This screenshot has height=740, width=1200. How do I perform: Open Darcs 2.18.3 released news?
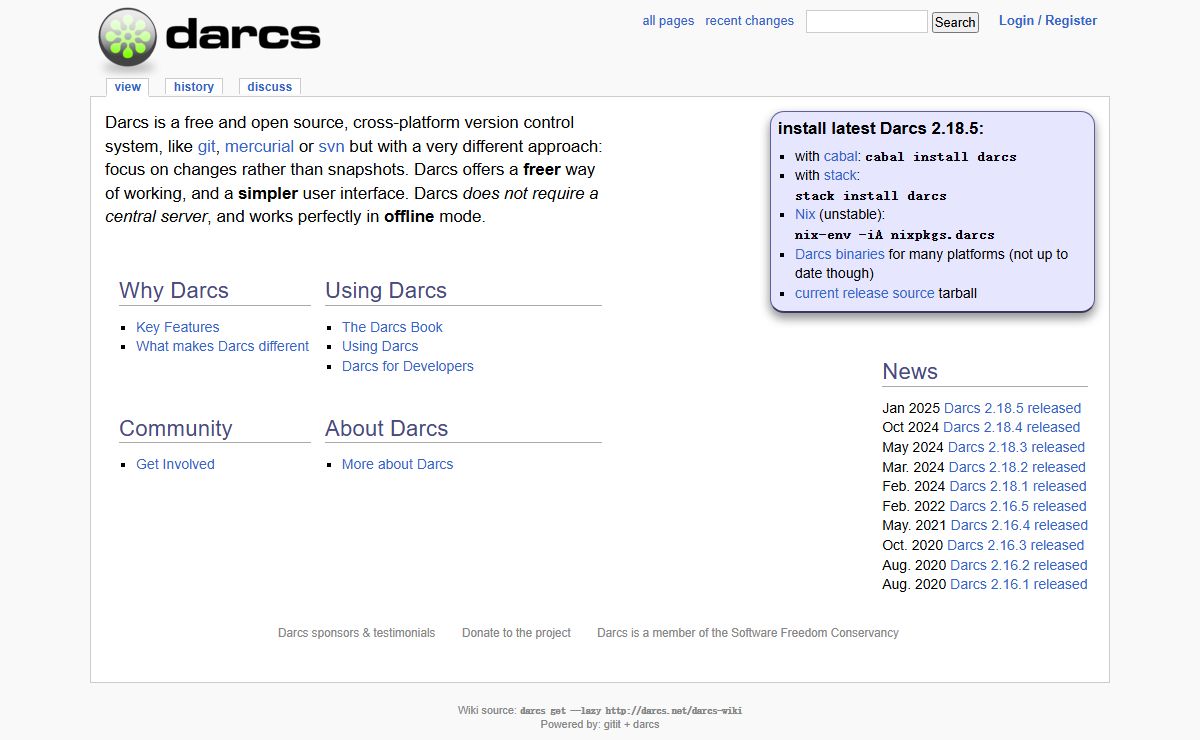click(1016, 447)
